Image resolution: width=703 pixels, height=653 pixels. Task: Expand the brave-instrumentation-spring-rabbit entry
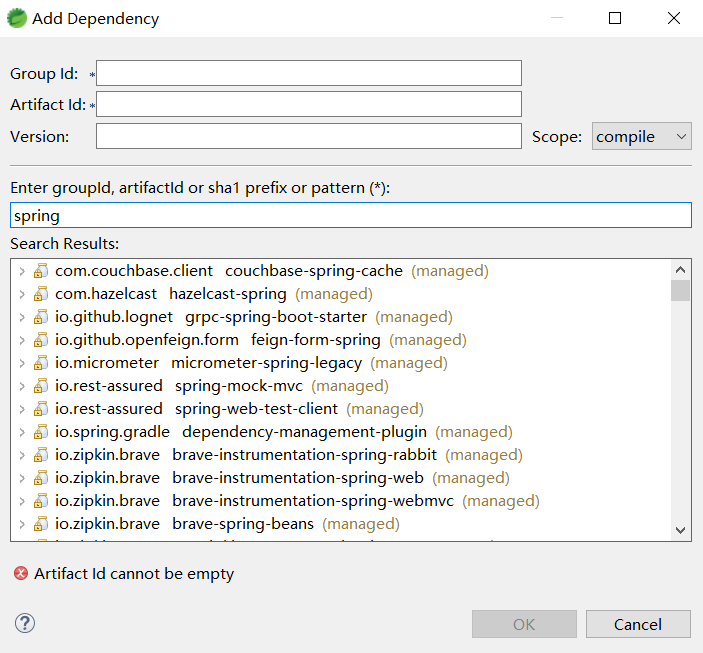[x=22, y=455]
